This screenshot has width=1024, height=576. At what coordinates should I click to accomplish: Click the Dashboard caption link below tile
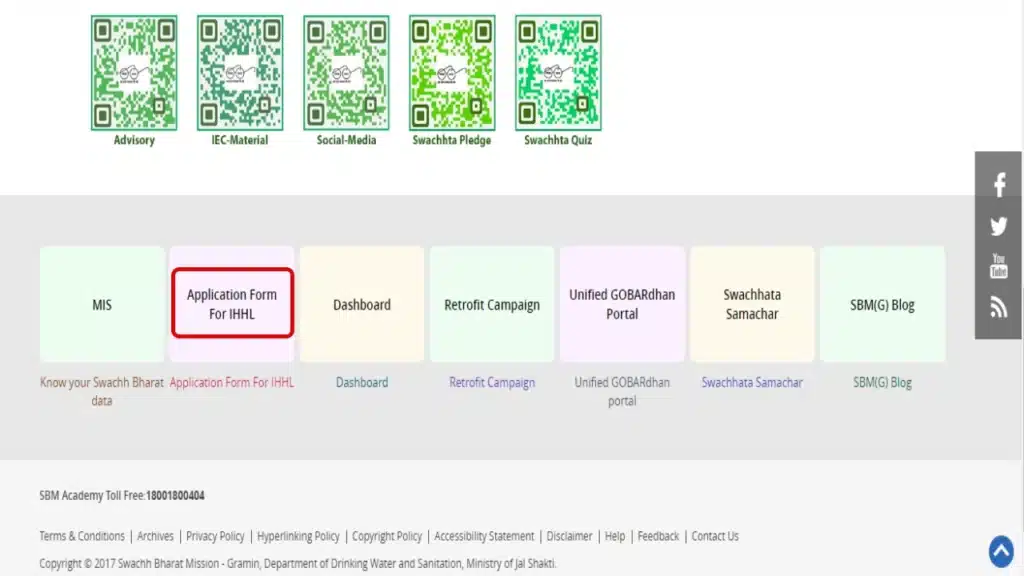[362, 383]
